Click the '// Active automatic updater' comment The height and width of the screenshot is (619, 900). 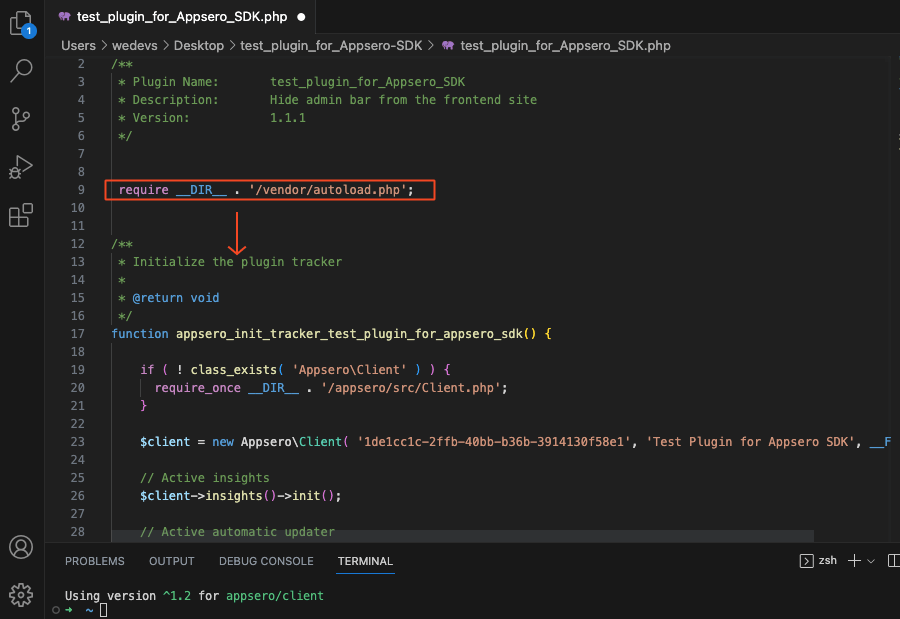click(x=237, y=532)
